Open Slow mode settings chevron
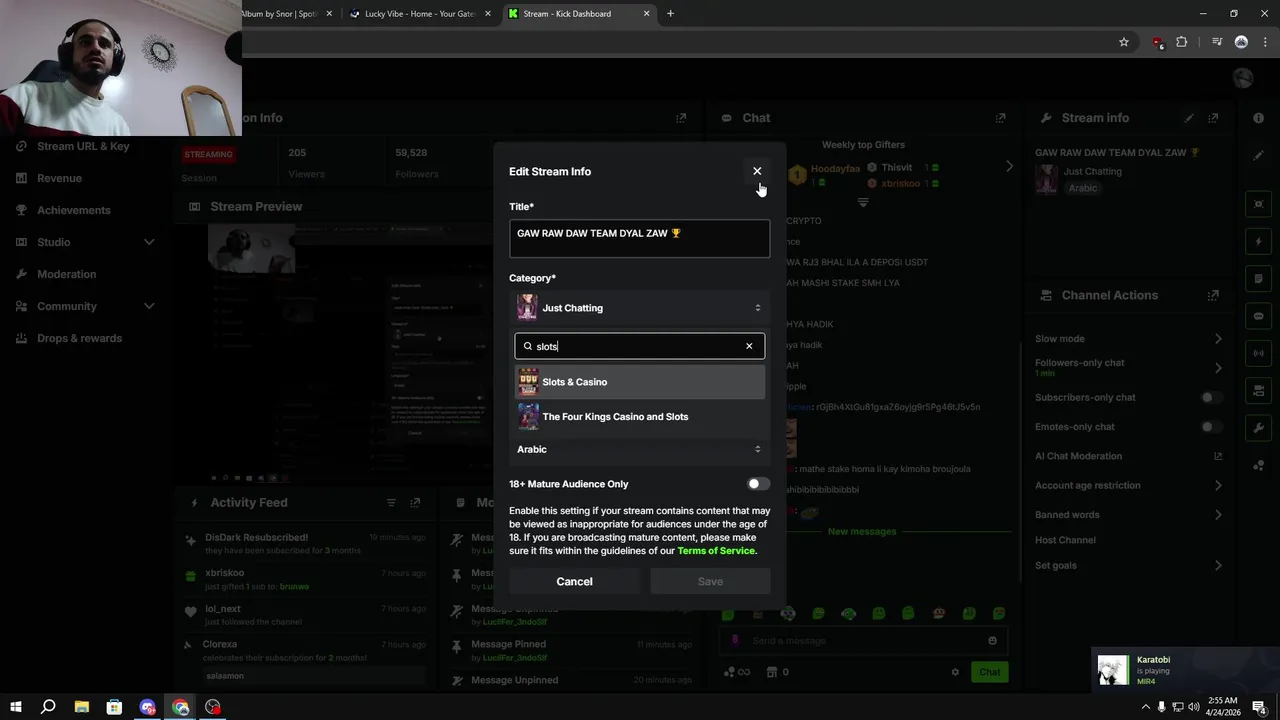Screen dimensions: 1280x720 pyautogui.click(x=1218, y=339)
